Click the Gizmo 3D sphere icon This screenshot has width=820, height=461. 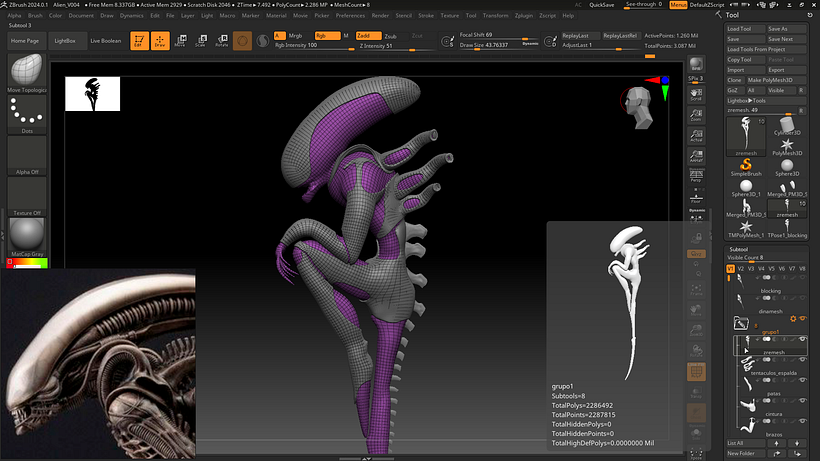tap(242, 40)
